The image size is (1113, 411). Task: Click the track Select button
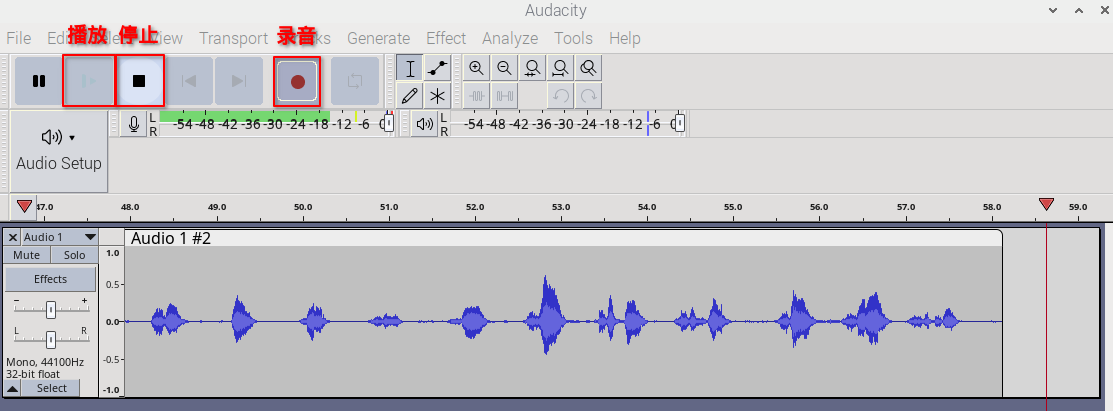(52, 388)
